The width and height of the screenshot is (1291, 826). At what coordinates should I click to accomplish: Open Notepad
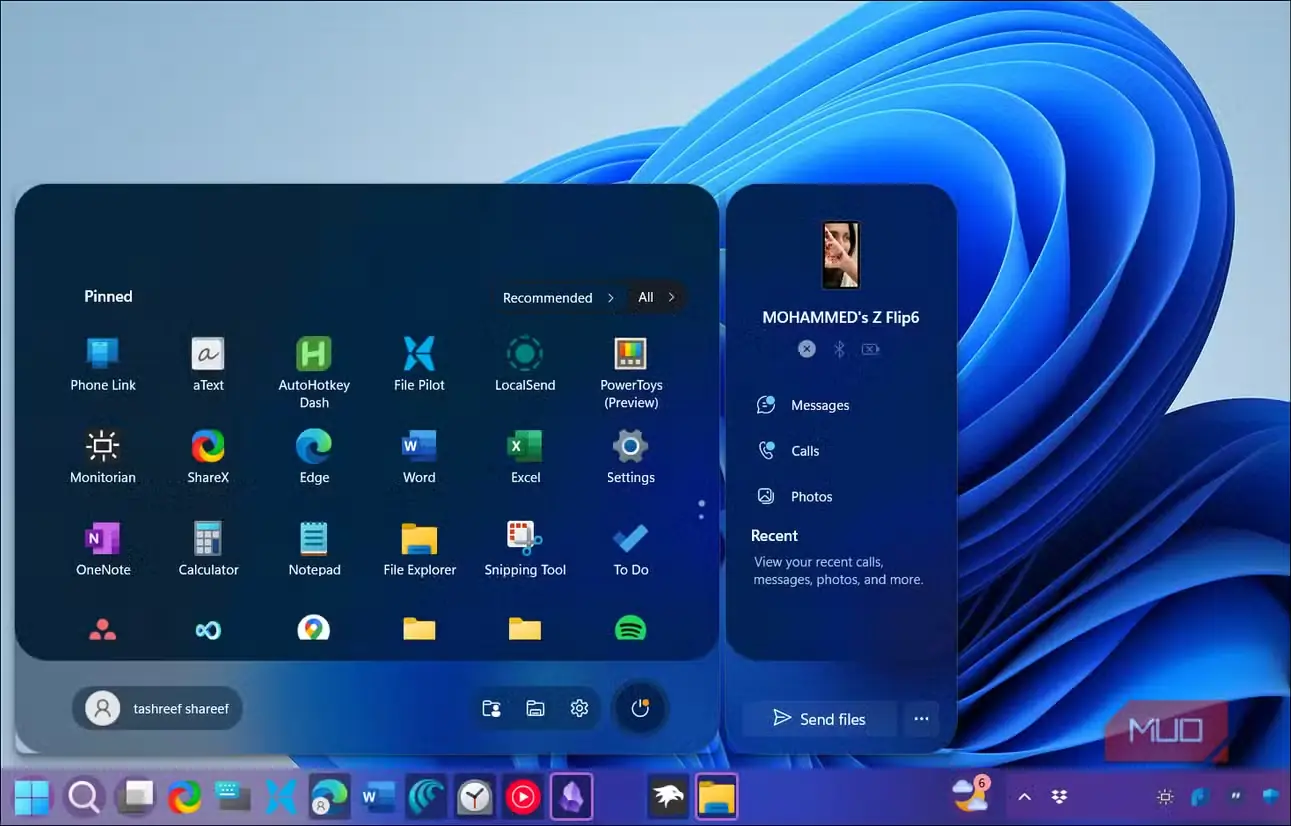click(x=314, y=549)
